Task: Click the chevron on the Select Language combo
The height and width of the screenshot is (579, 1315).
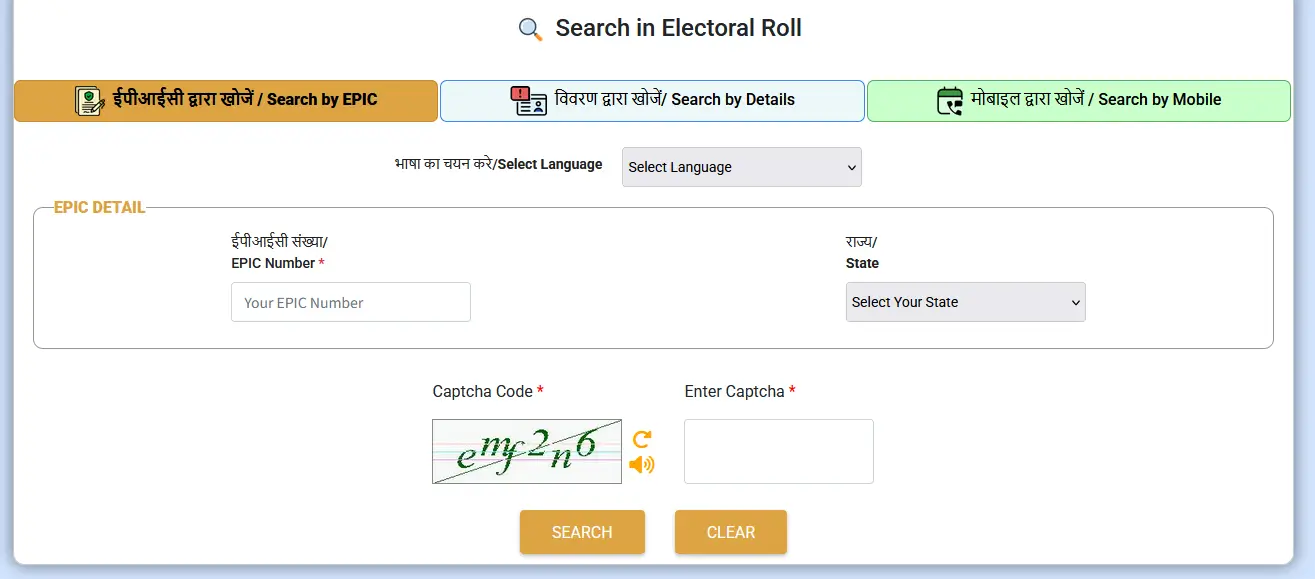Action: coord(850,167)
